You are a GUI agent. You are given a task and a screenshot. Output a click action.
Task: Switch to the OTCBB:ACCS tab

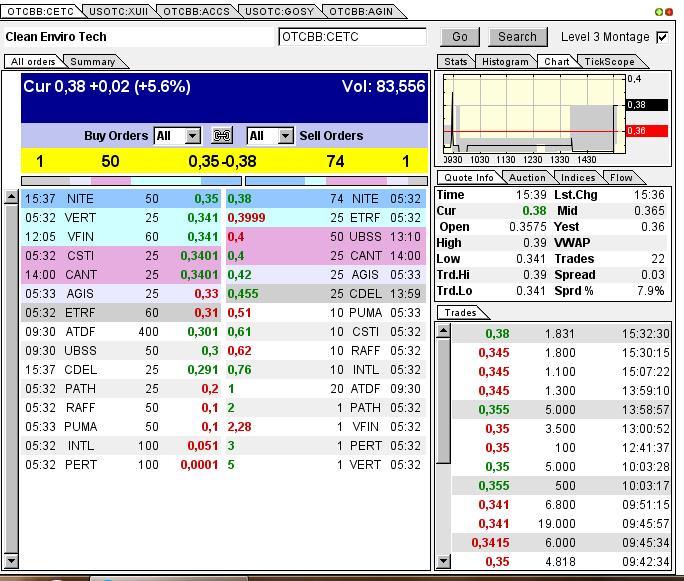[196, 11]
